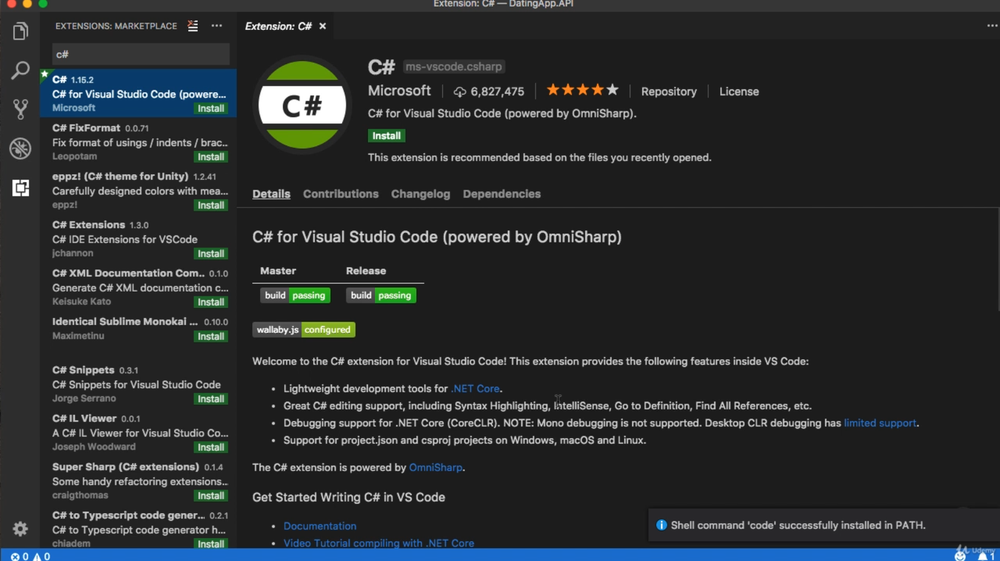Open the Documentation link
Viewport: 1000px width, 561px height.
[320, 526]
